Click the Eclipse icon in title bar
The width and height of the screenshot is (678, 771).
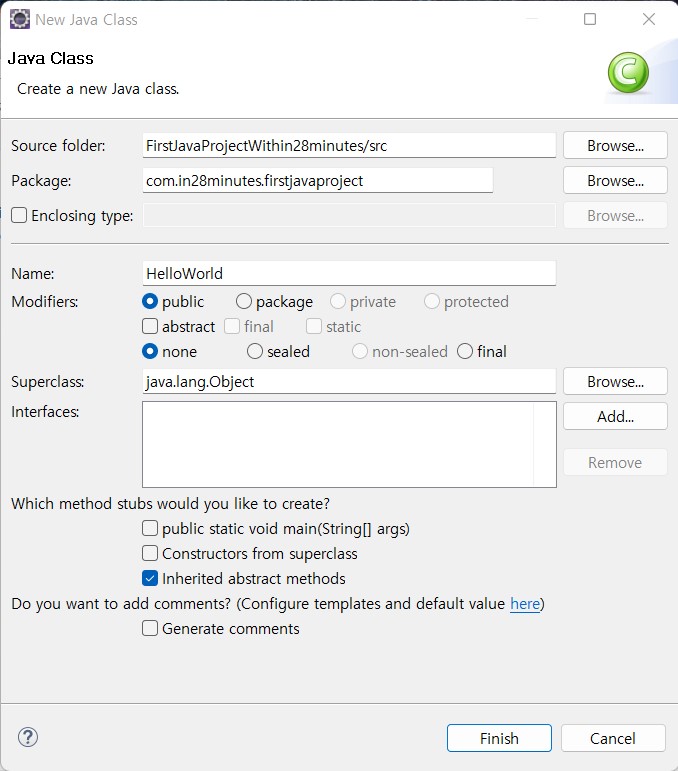(19, 19)
